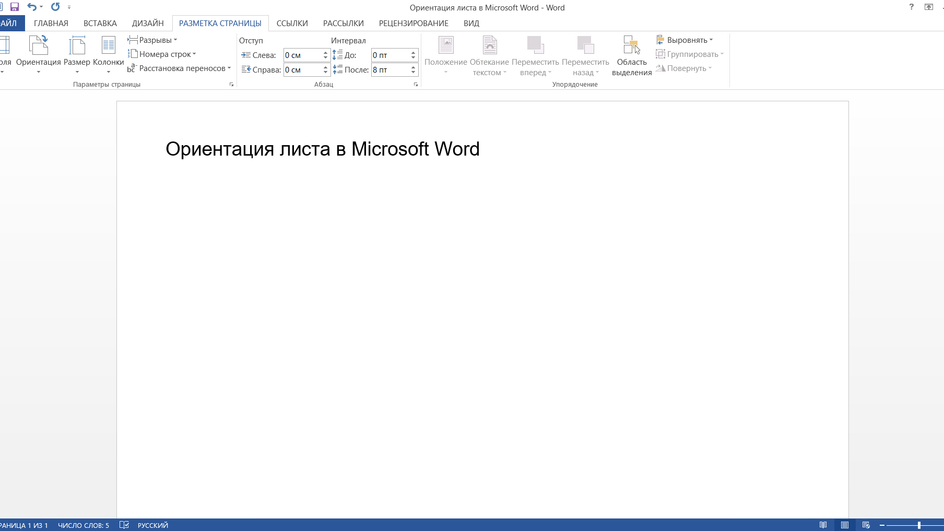Click the Справа right indent field
The image size is (944, 531).
coord(303,70)
